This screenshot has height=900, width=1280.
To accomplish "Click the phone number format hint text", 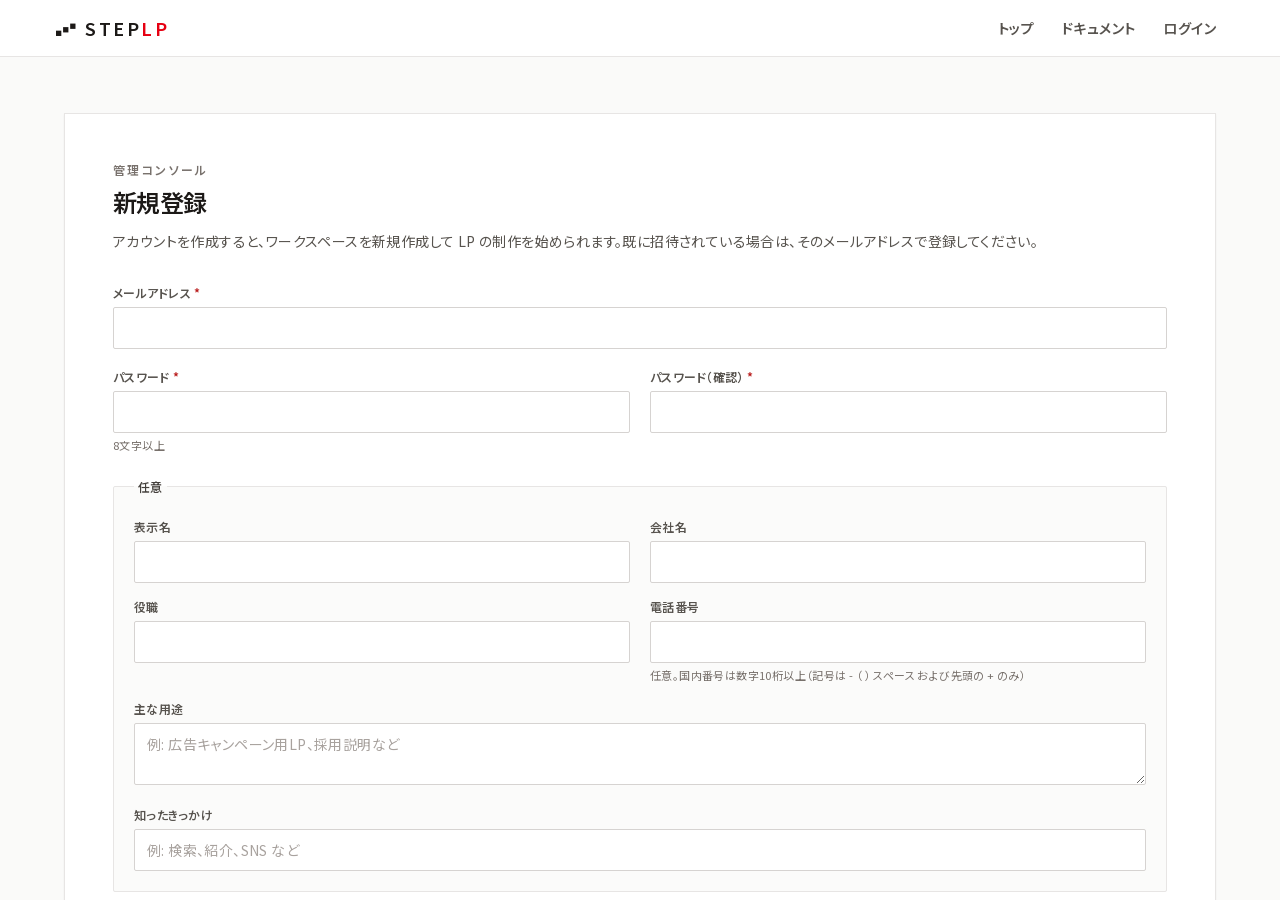I will point(838,676).
